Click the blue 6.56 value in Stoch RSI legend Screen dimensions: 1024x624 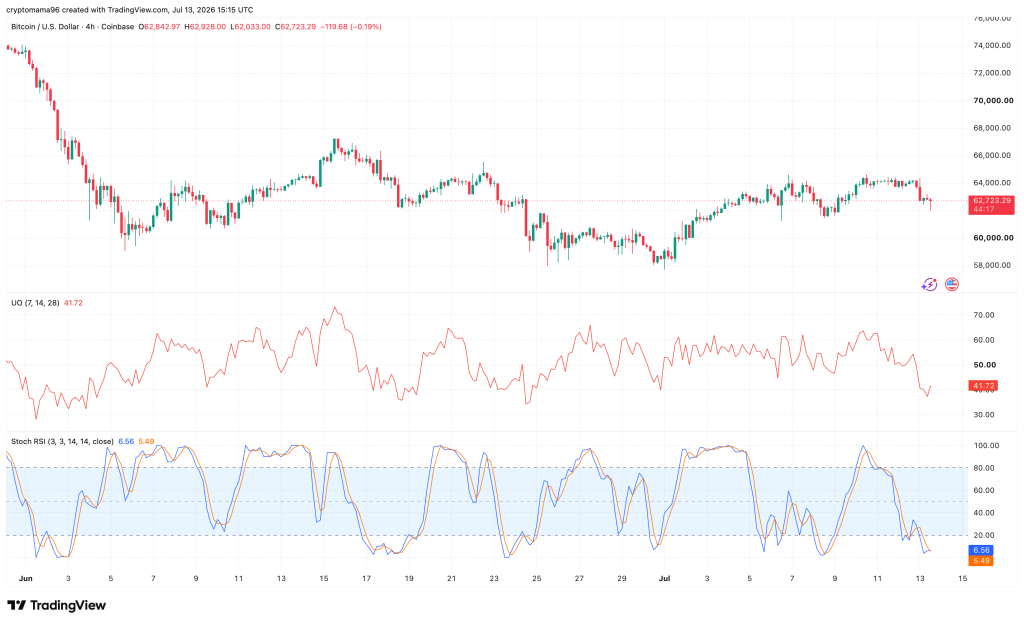(126, 442)
